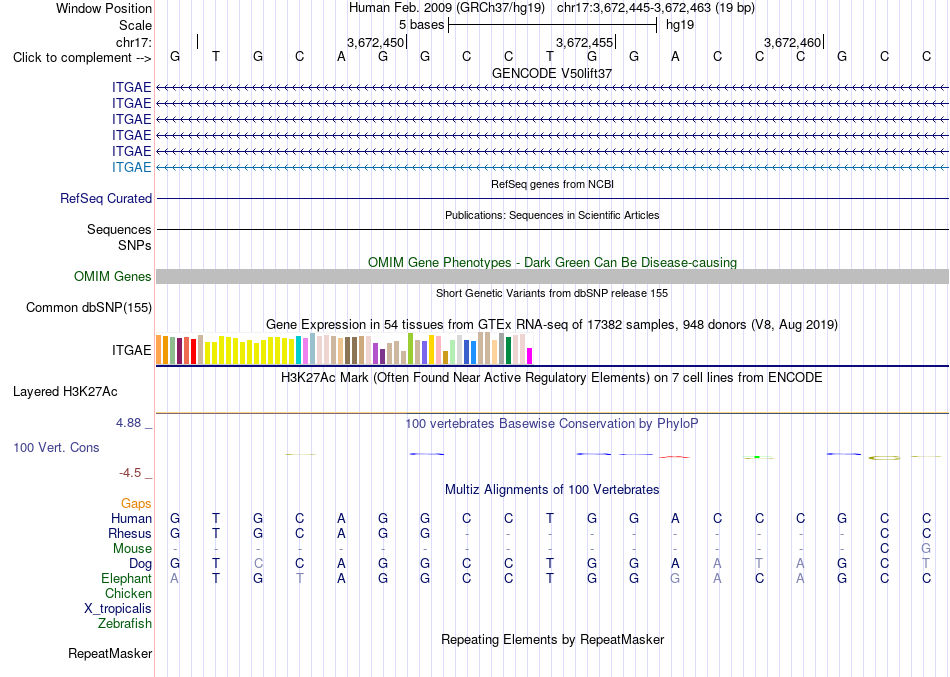This screenshot has width=950, height=677.
Task: Click the 'Human' alignment row label
Action: tap(131, 519)
